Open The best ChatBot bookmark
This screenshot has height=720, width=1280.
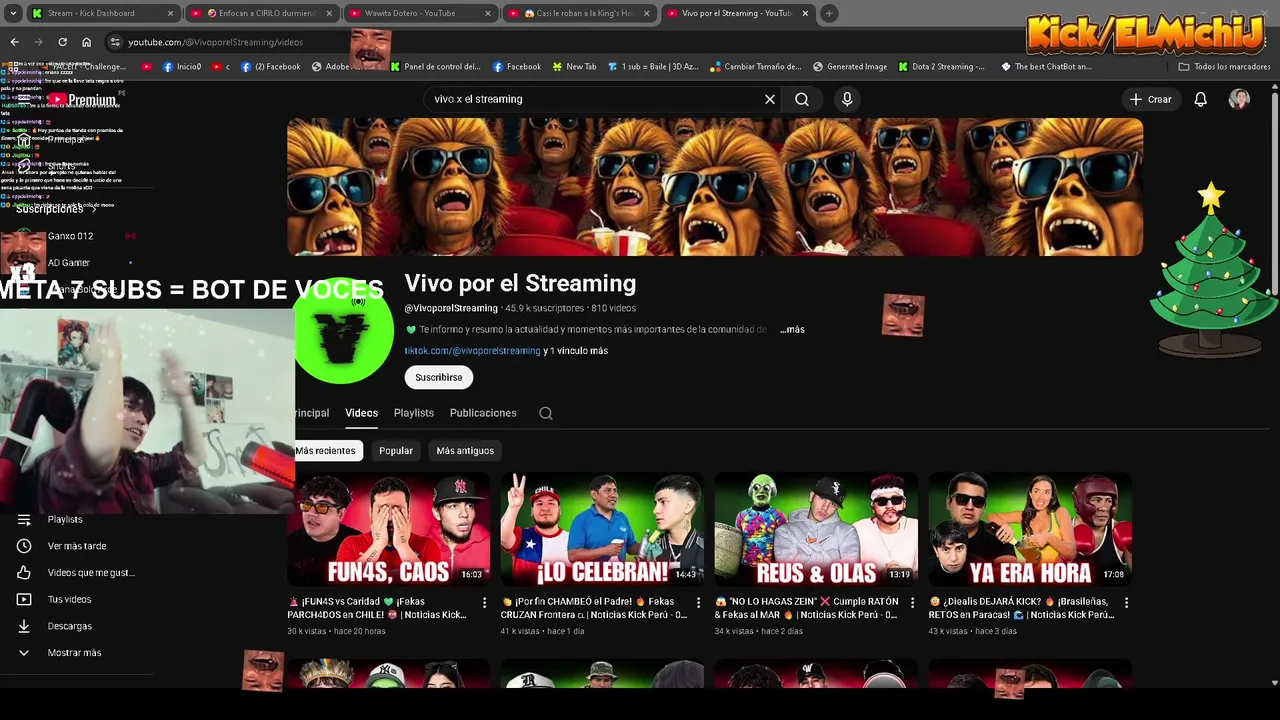click(1045, 66)
